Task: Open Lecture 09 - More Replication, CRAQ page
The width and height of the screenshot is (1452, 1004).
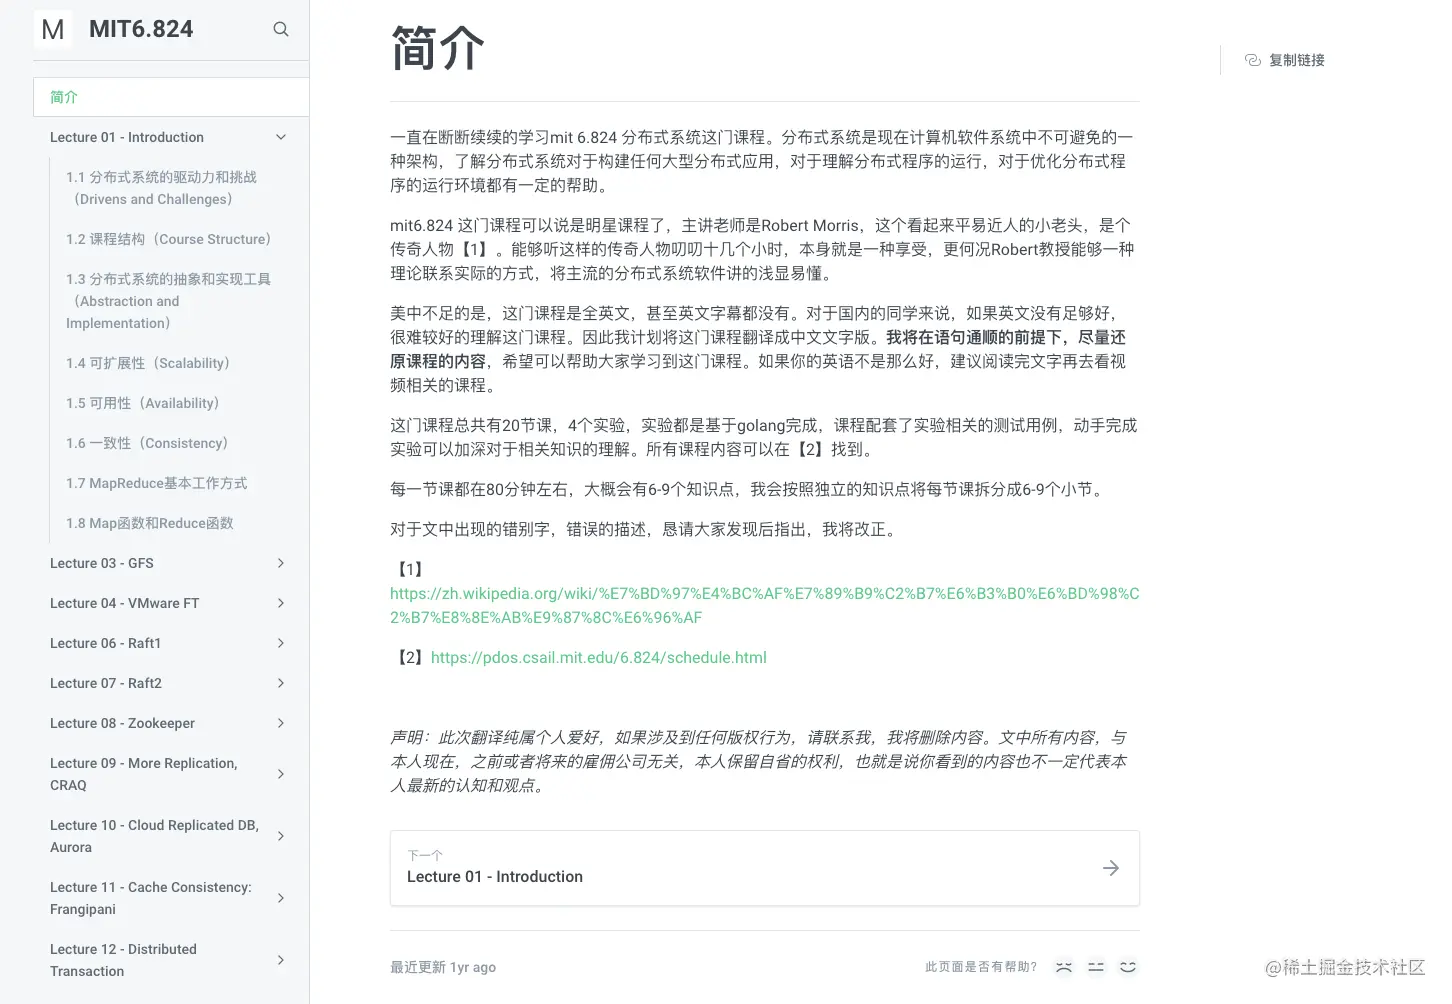Action: tap(144, 774)
